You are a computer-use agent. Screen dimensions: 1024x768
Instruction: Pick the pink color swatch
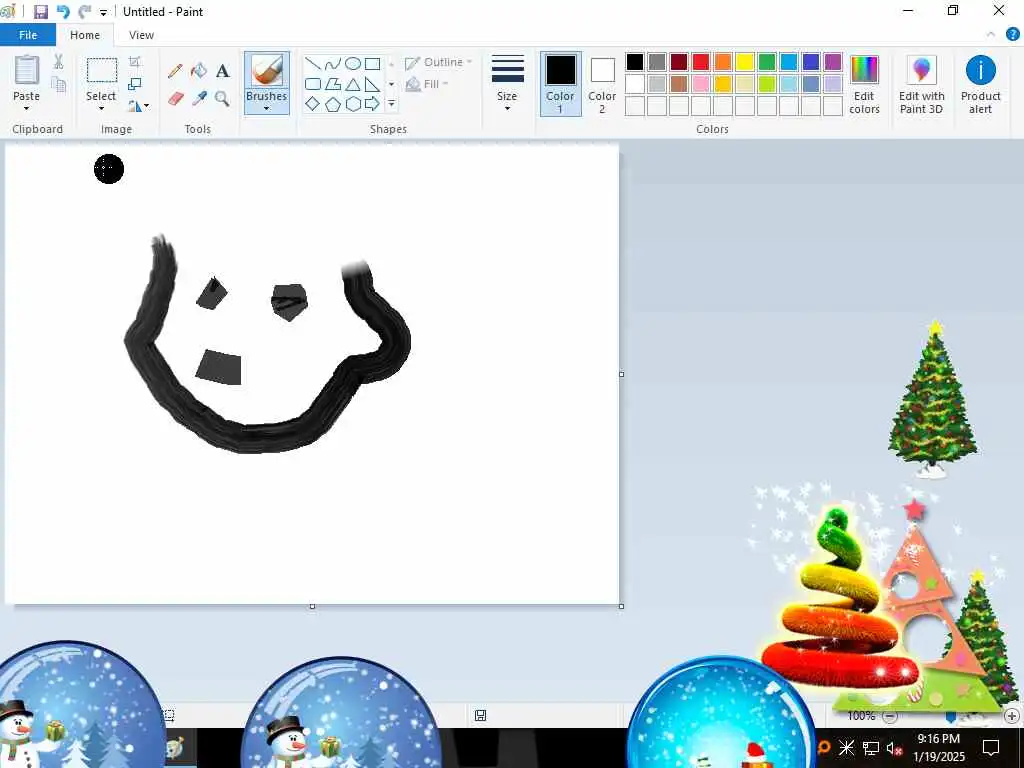pos(701,84)
